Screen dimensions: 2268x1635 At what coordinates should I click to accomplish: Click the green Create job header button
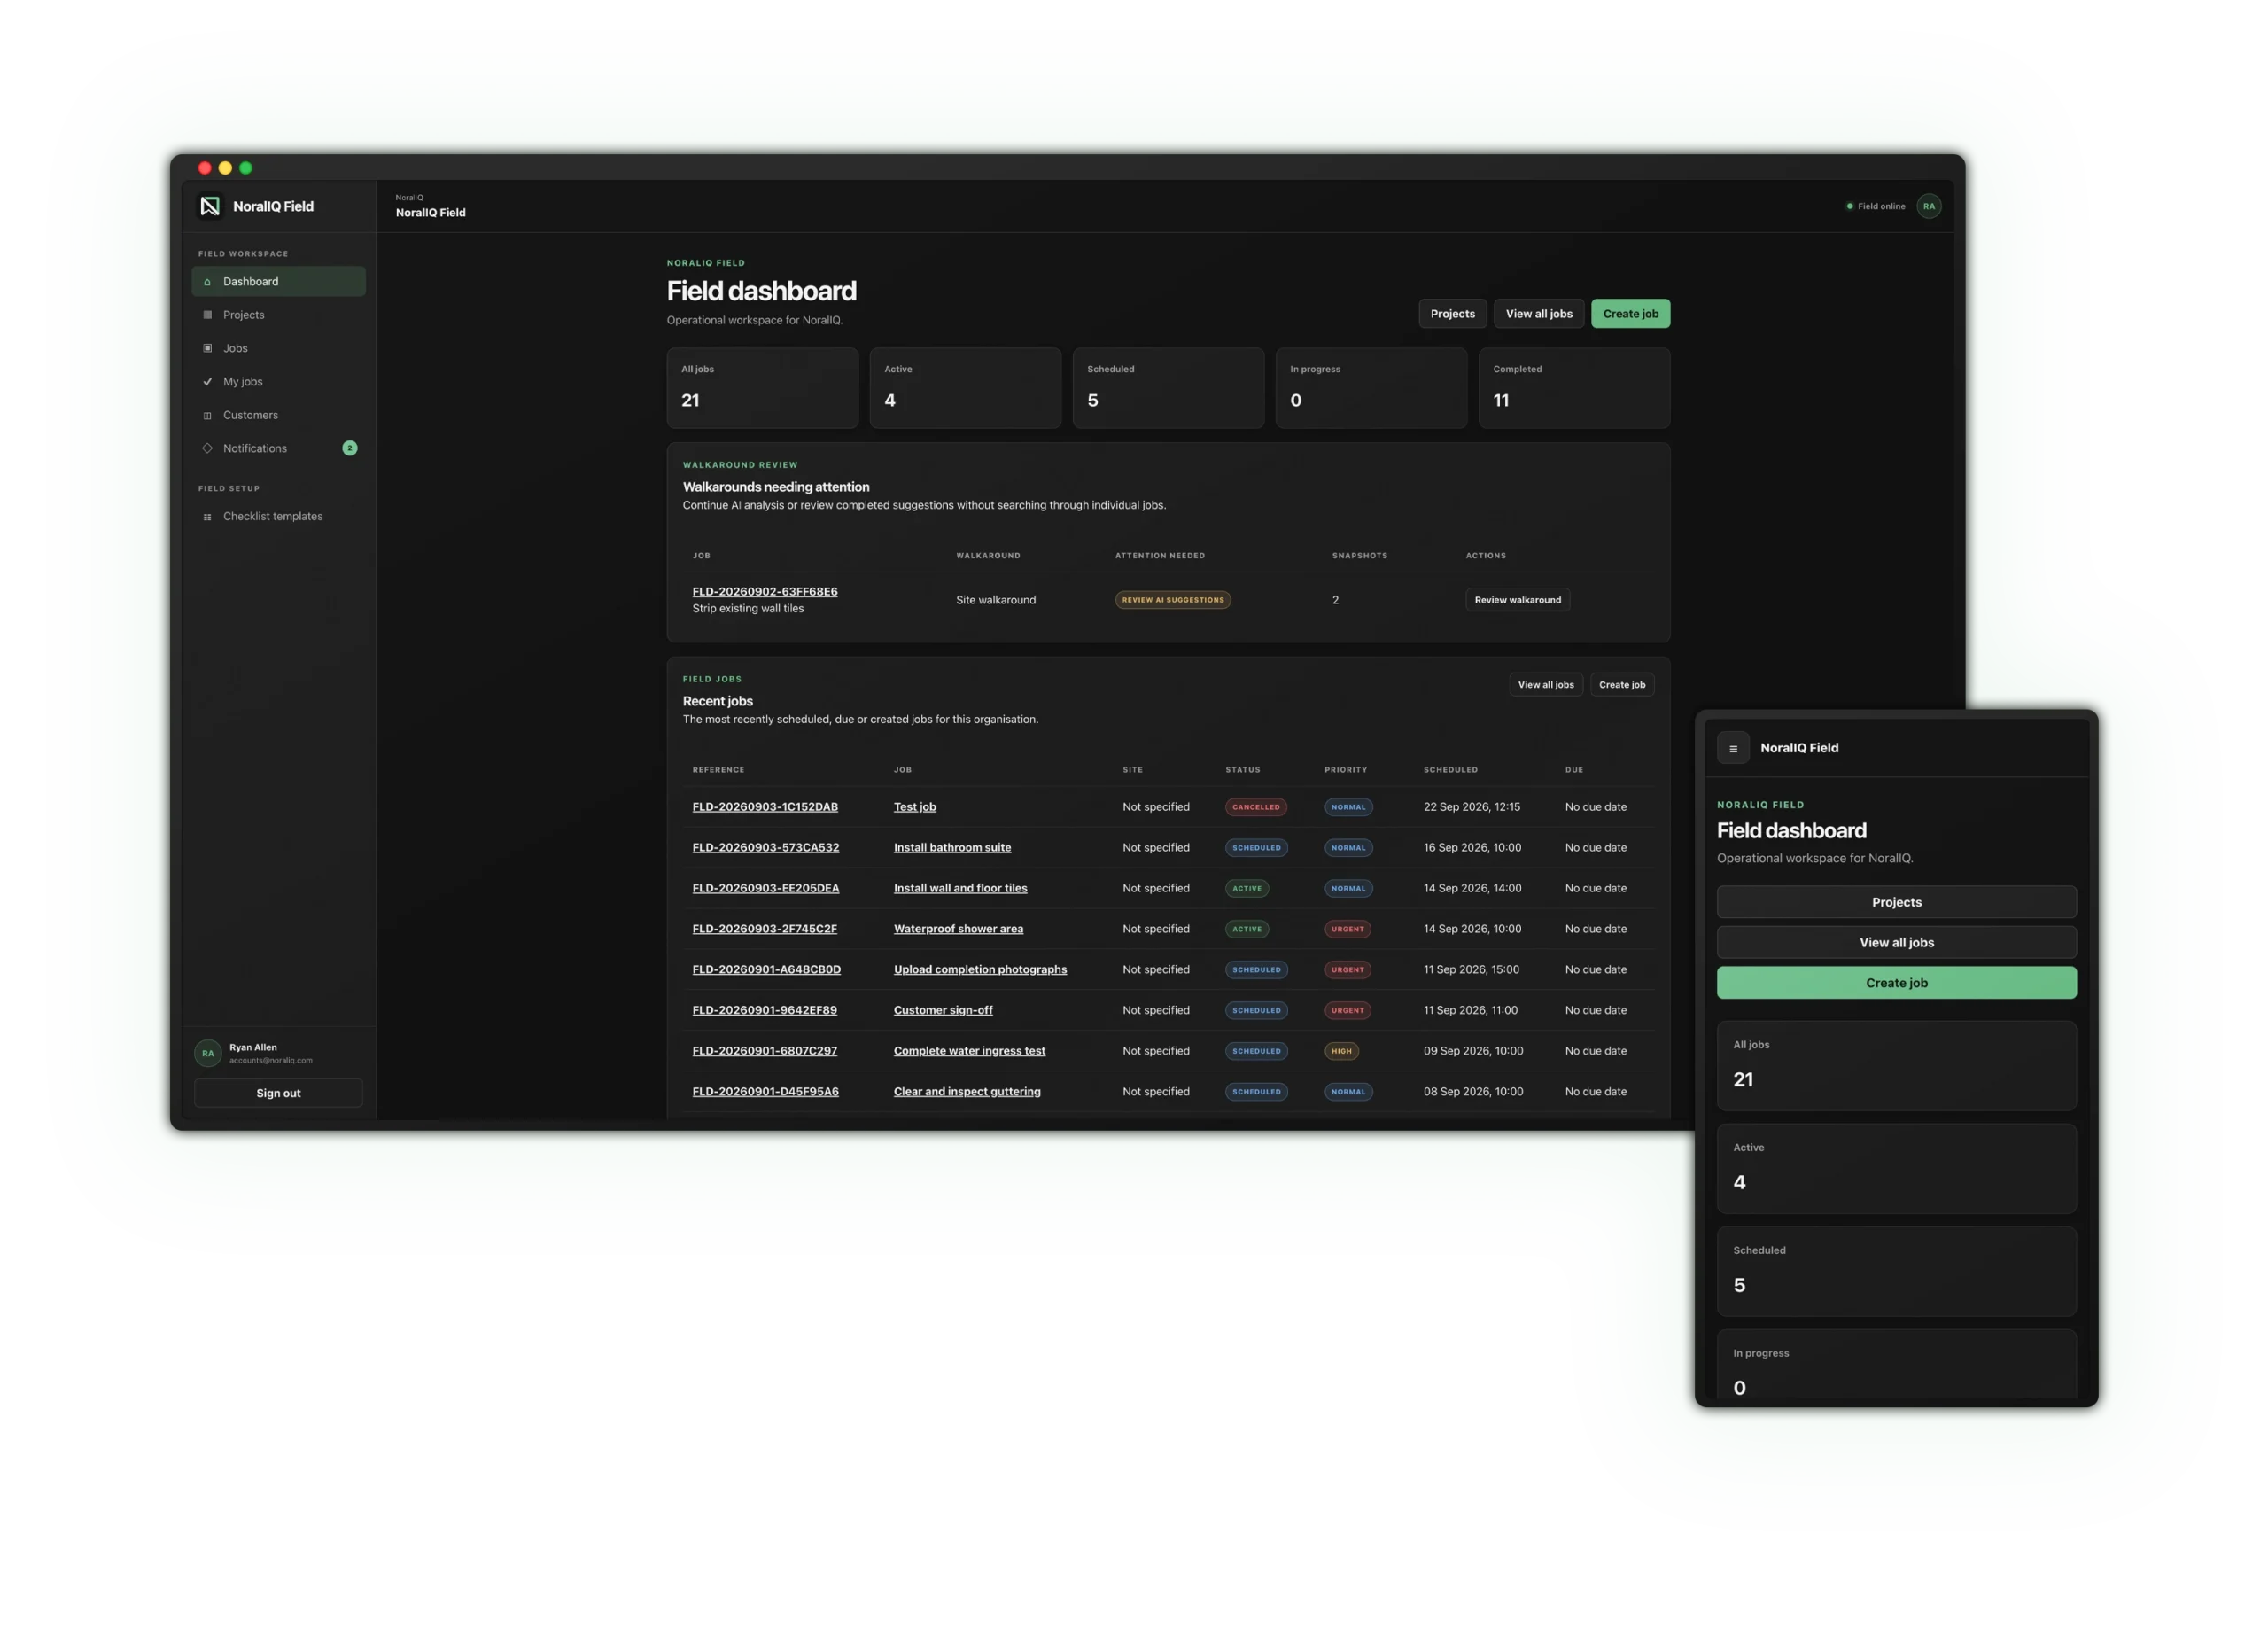(1630, 314)
